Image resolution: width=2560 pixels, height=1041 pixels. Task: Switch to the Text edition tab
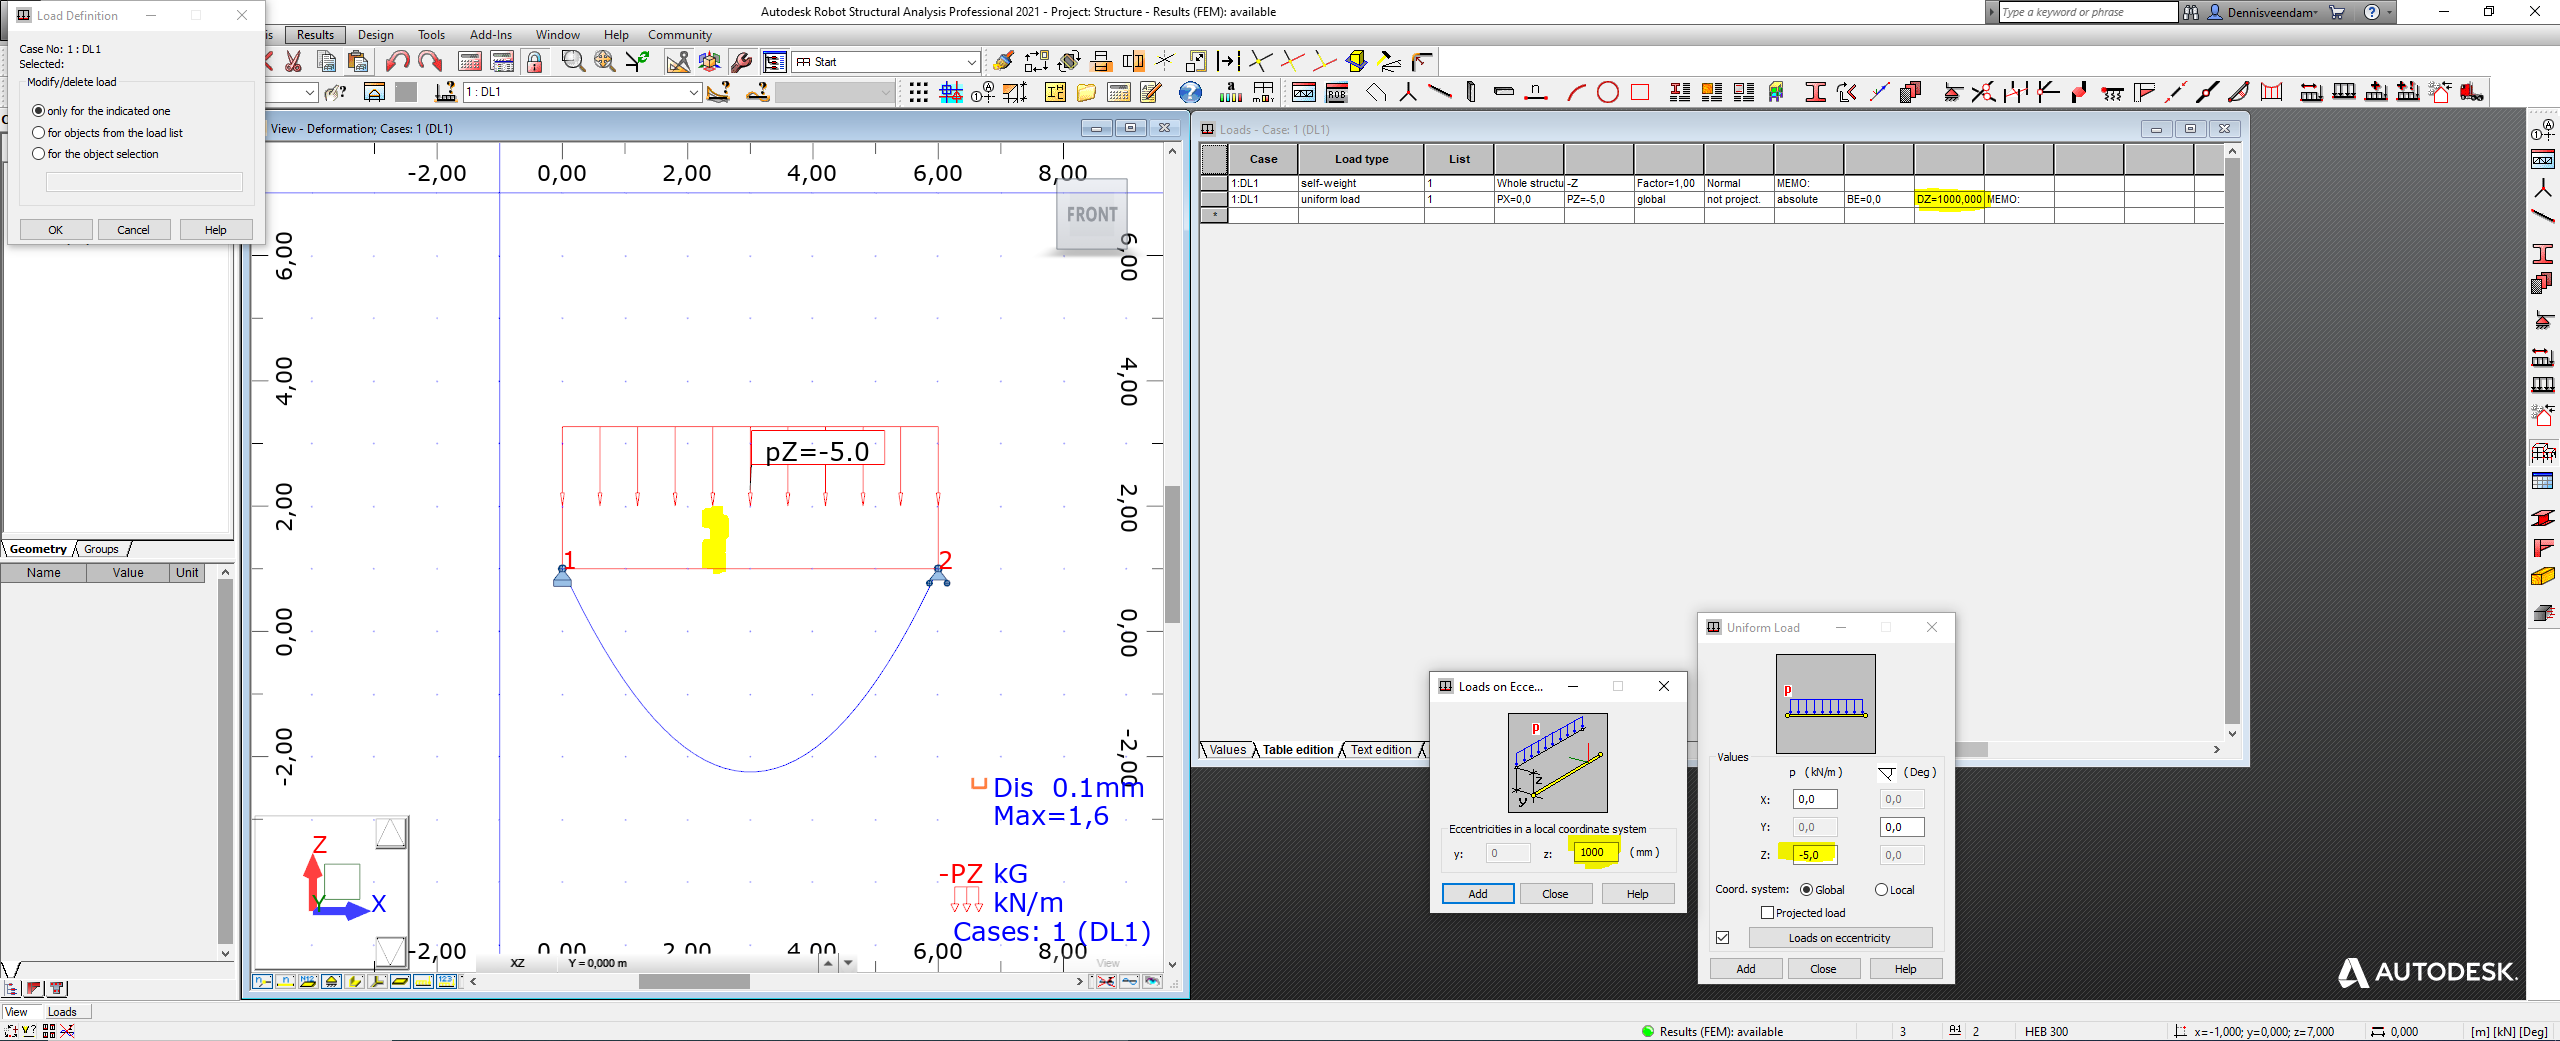[1381, 750]
